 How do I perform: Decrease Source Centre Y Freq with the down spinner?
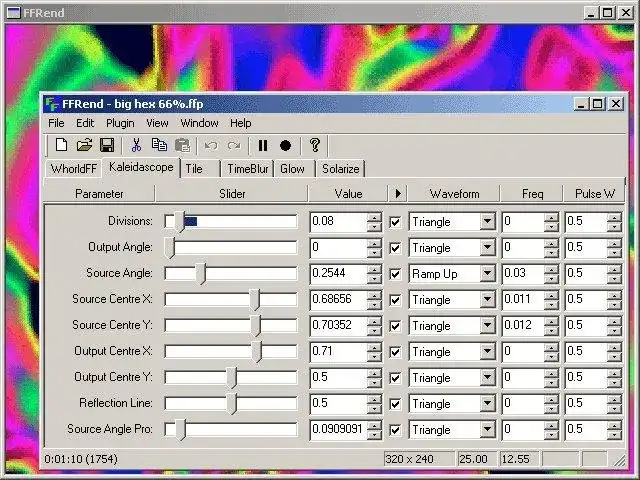click(551, 330)
